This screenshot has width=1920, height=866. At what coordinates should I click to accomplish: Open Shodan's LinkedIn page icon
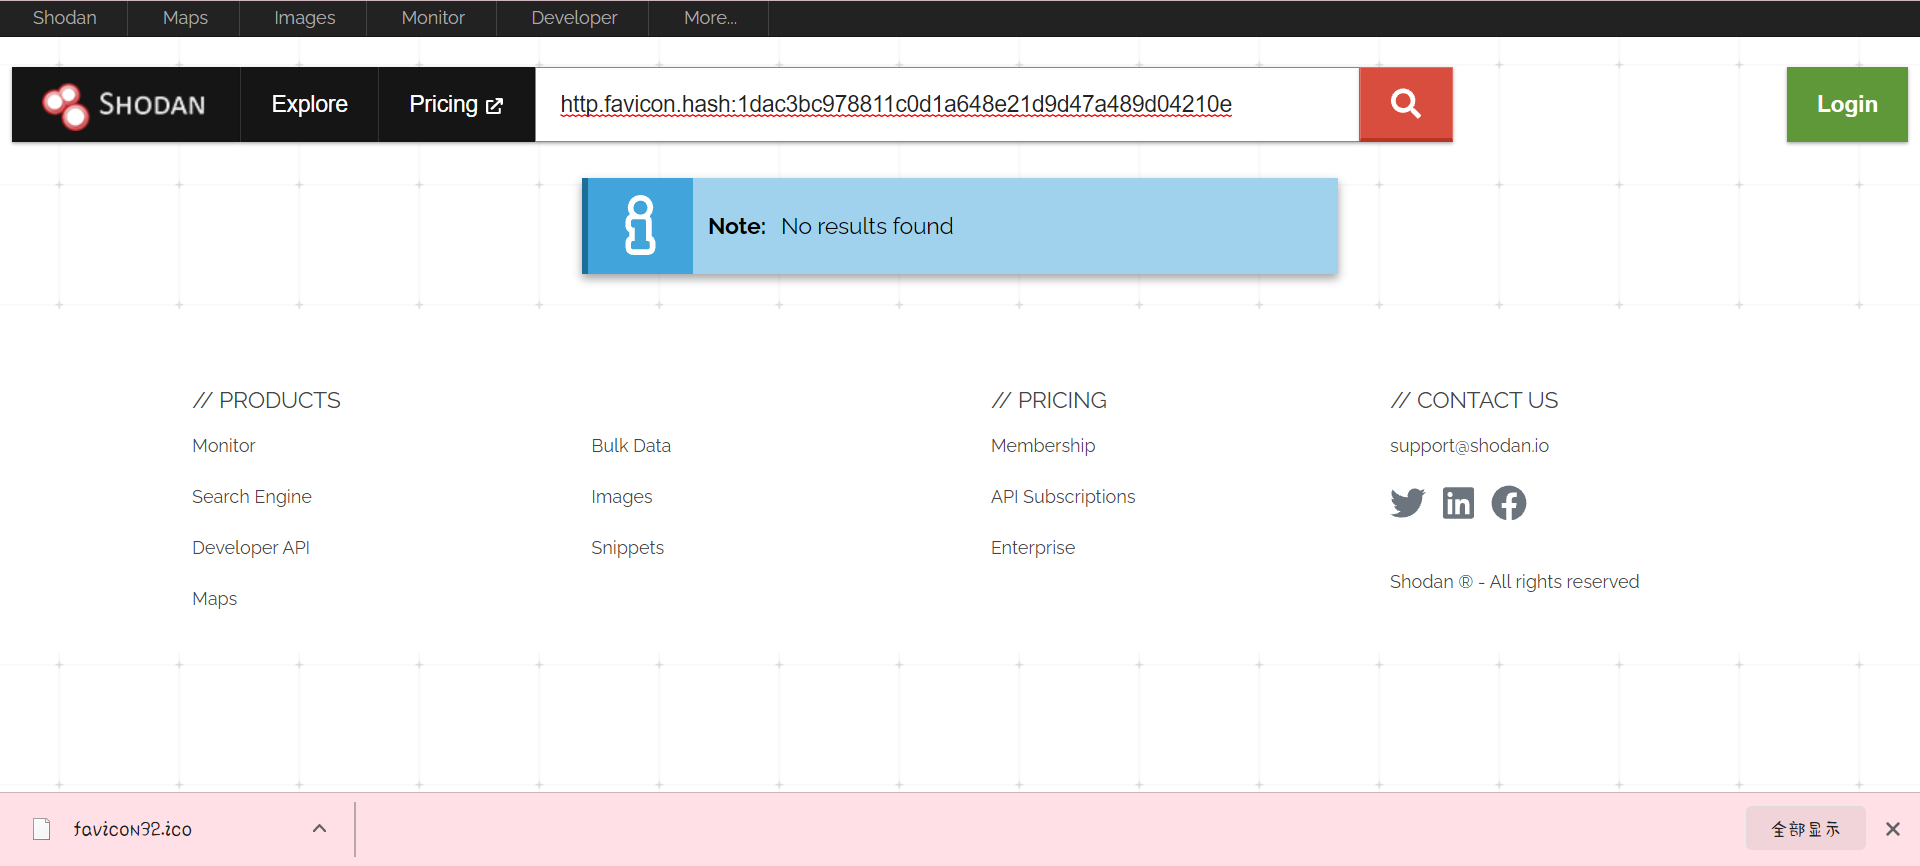(1458, 502)
